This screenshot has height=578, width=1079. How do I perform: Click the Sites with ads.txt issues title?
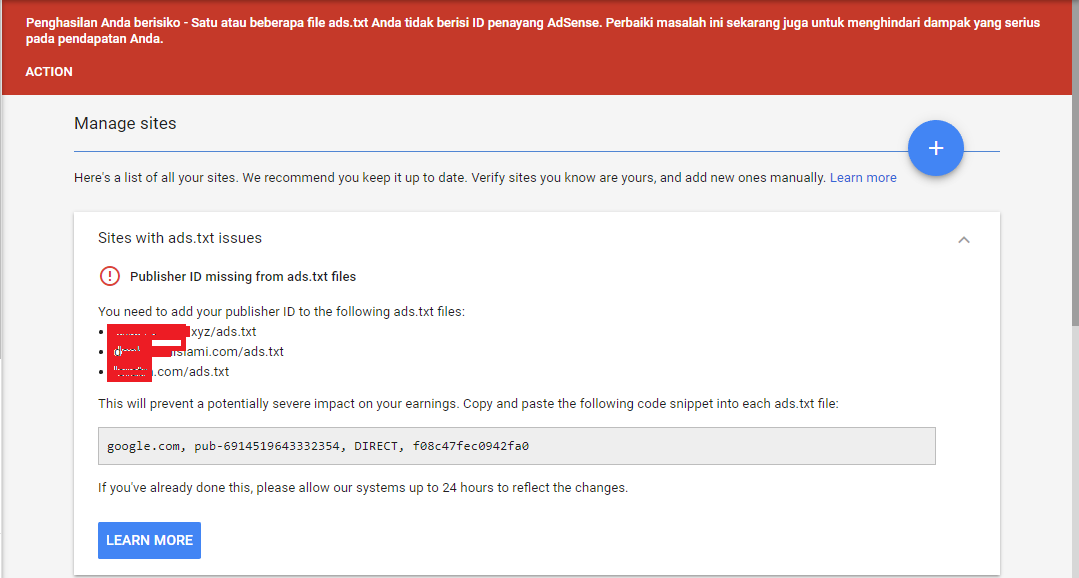tap(180, 238)
